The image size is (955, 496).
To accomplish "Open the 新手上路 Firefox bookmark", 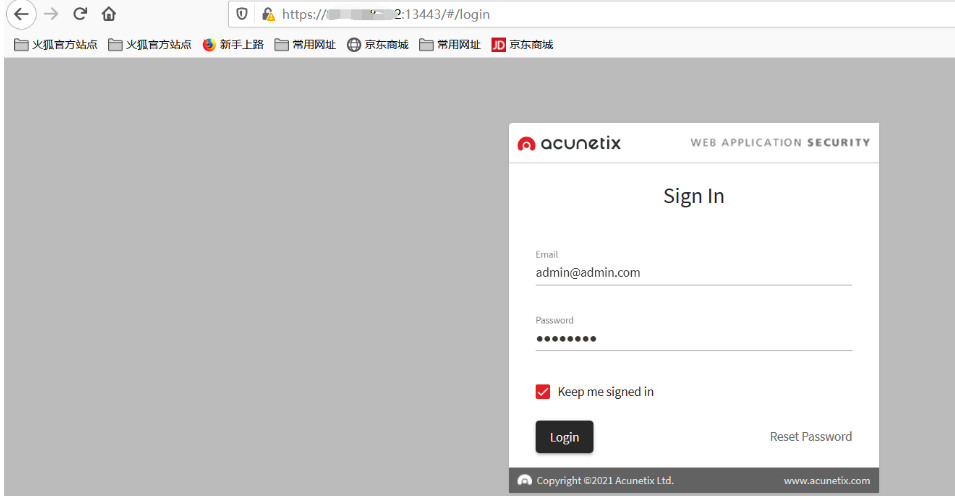I will (233, 44).
